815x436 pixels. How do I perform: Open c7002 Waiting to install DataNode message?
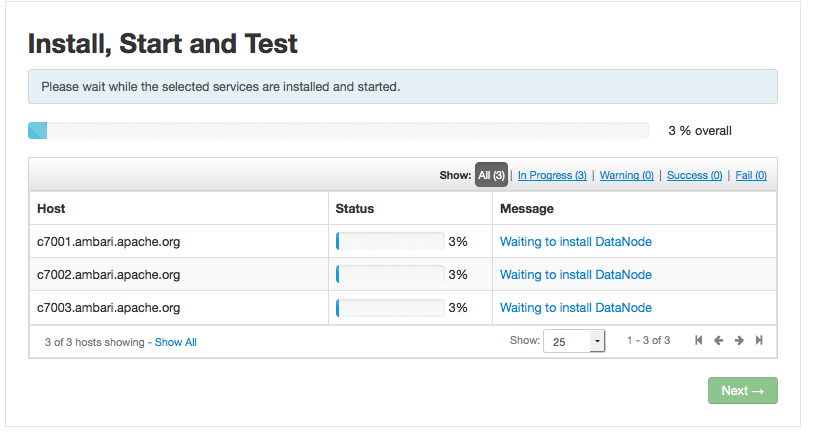click(575, 274)
